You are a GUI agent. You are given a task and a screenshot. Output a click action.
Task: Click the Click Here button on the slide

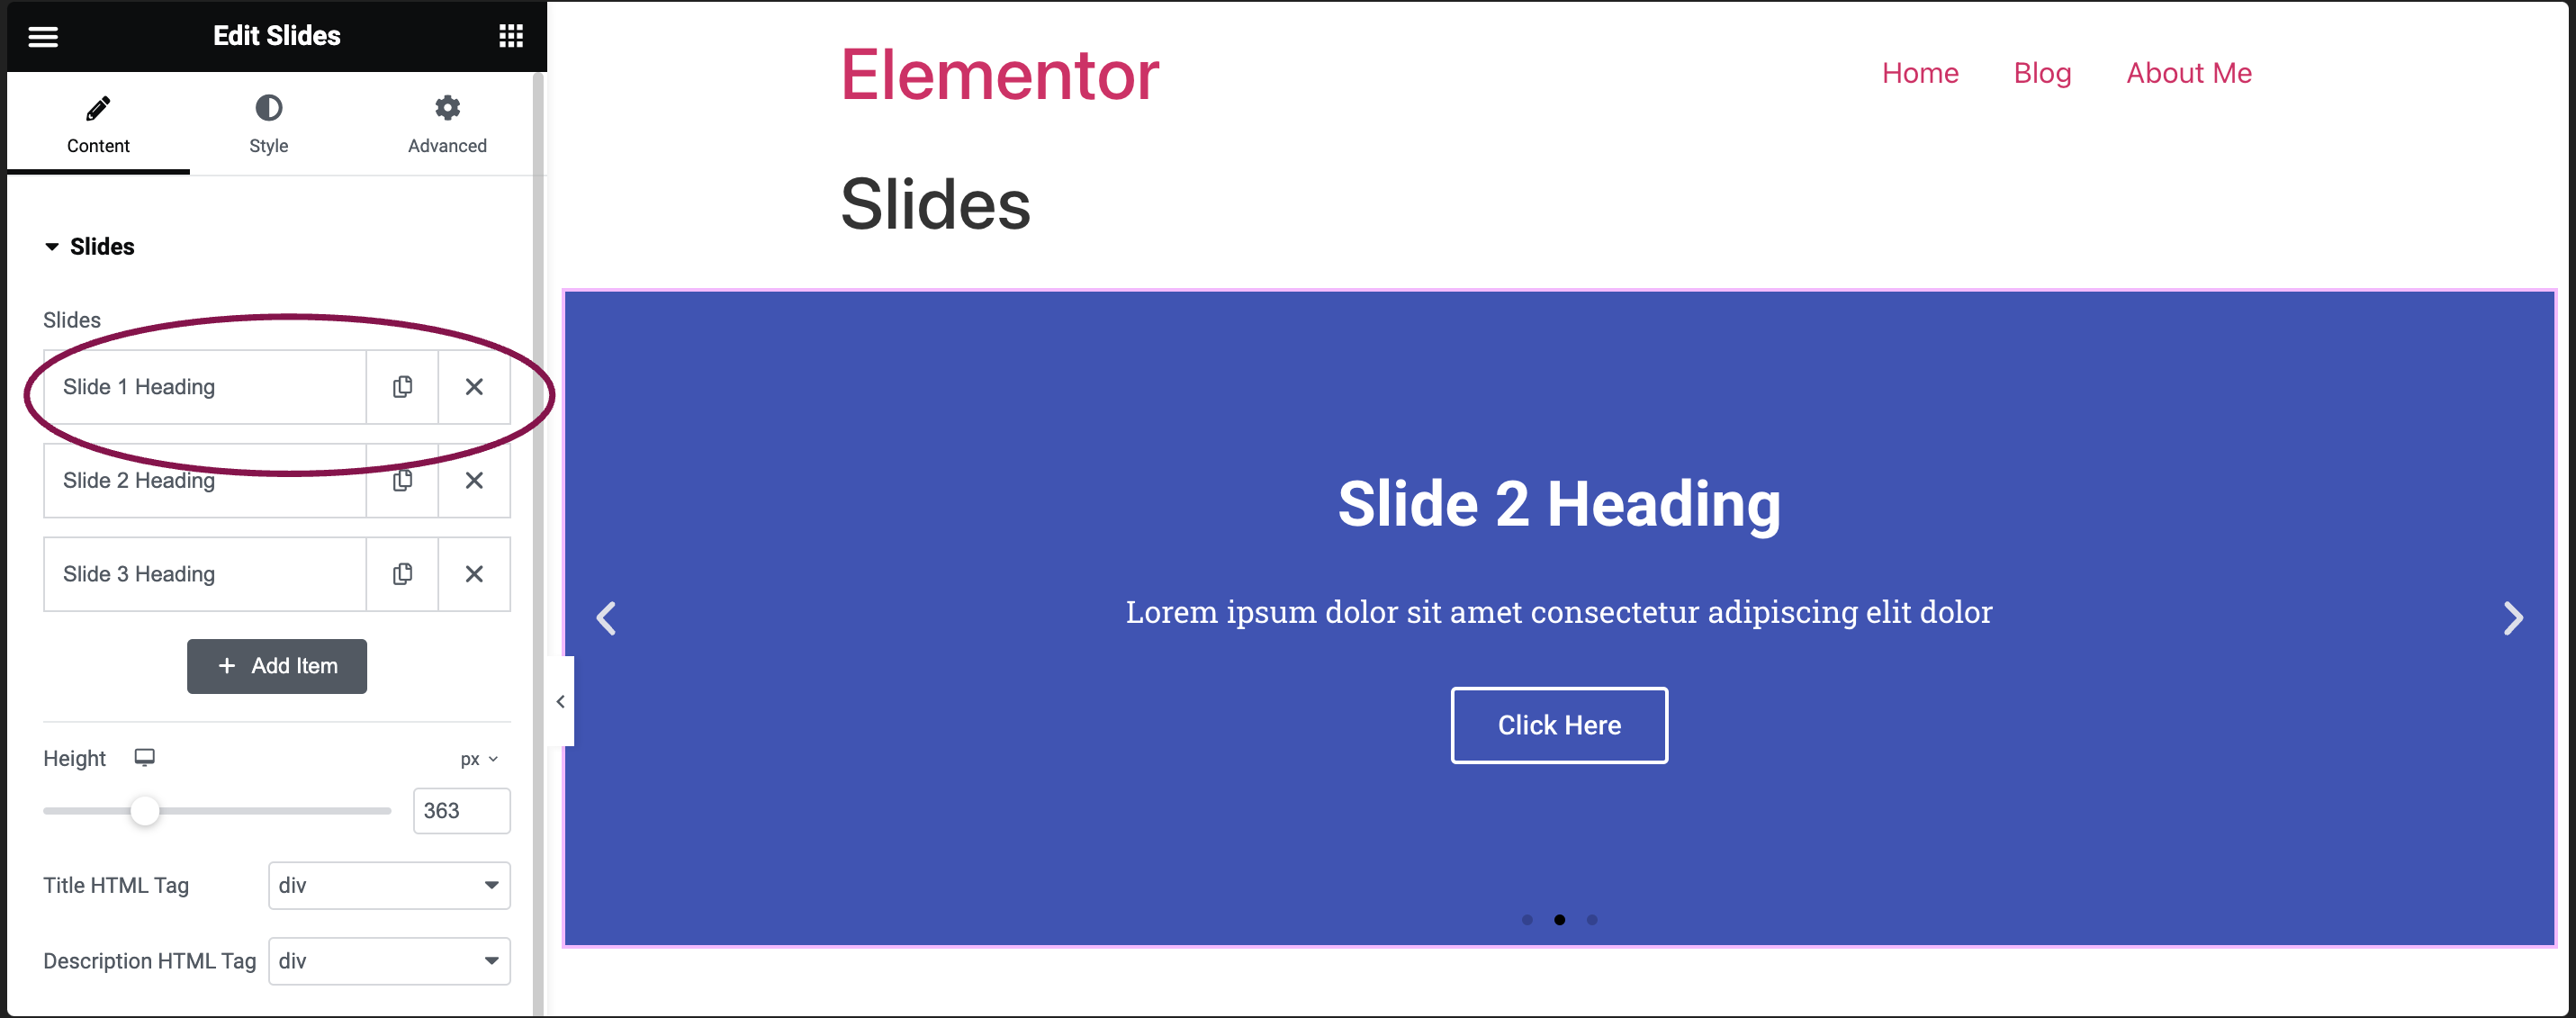pos(1559,724)
